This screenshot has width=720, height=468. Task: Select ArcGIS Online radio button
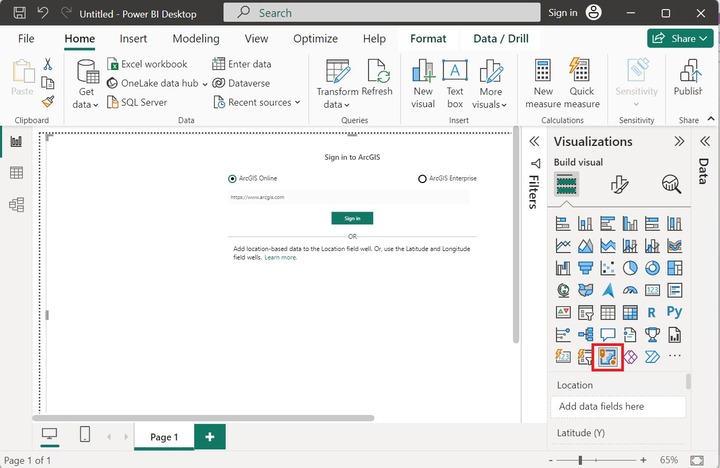(x=232, y=179)
